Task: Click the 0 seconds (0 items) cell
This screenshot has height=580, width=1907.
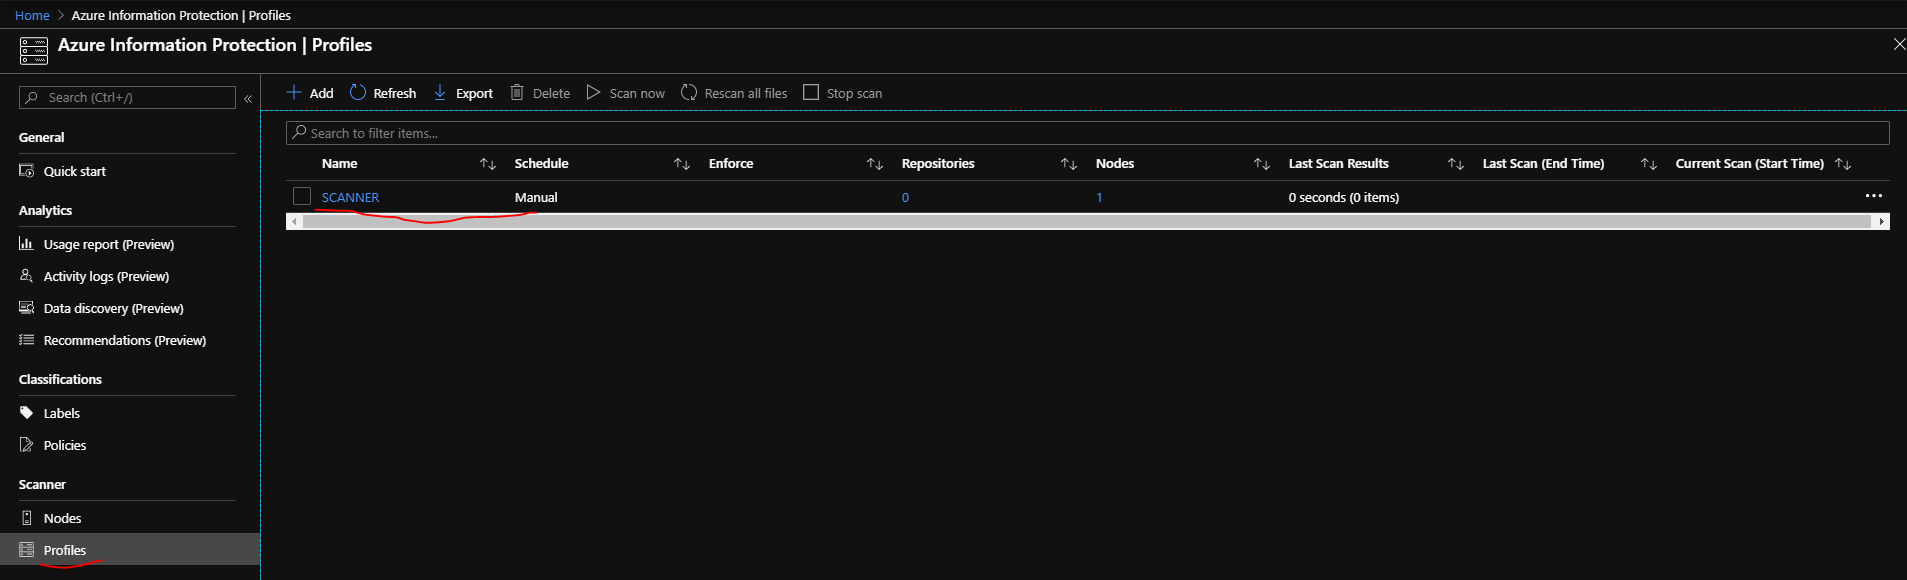Action: 1344,197
